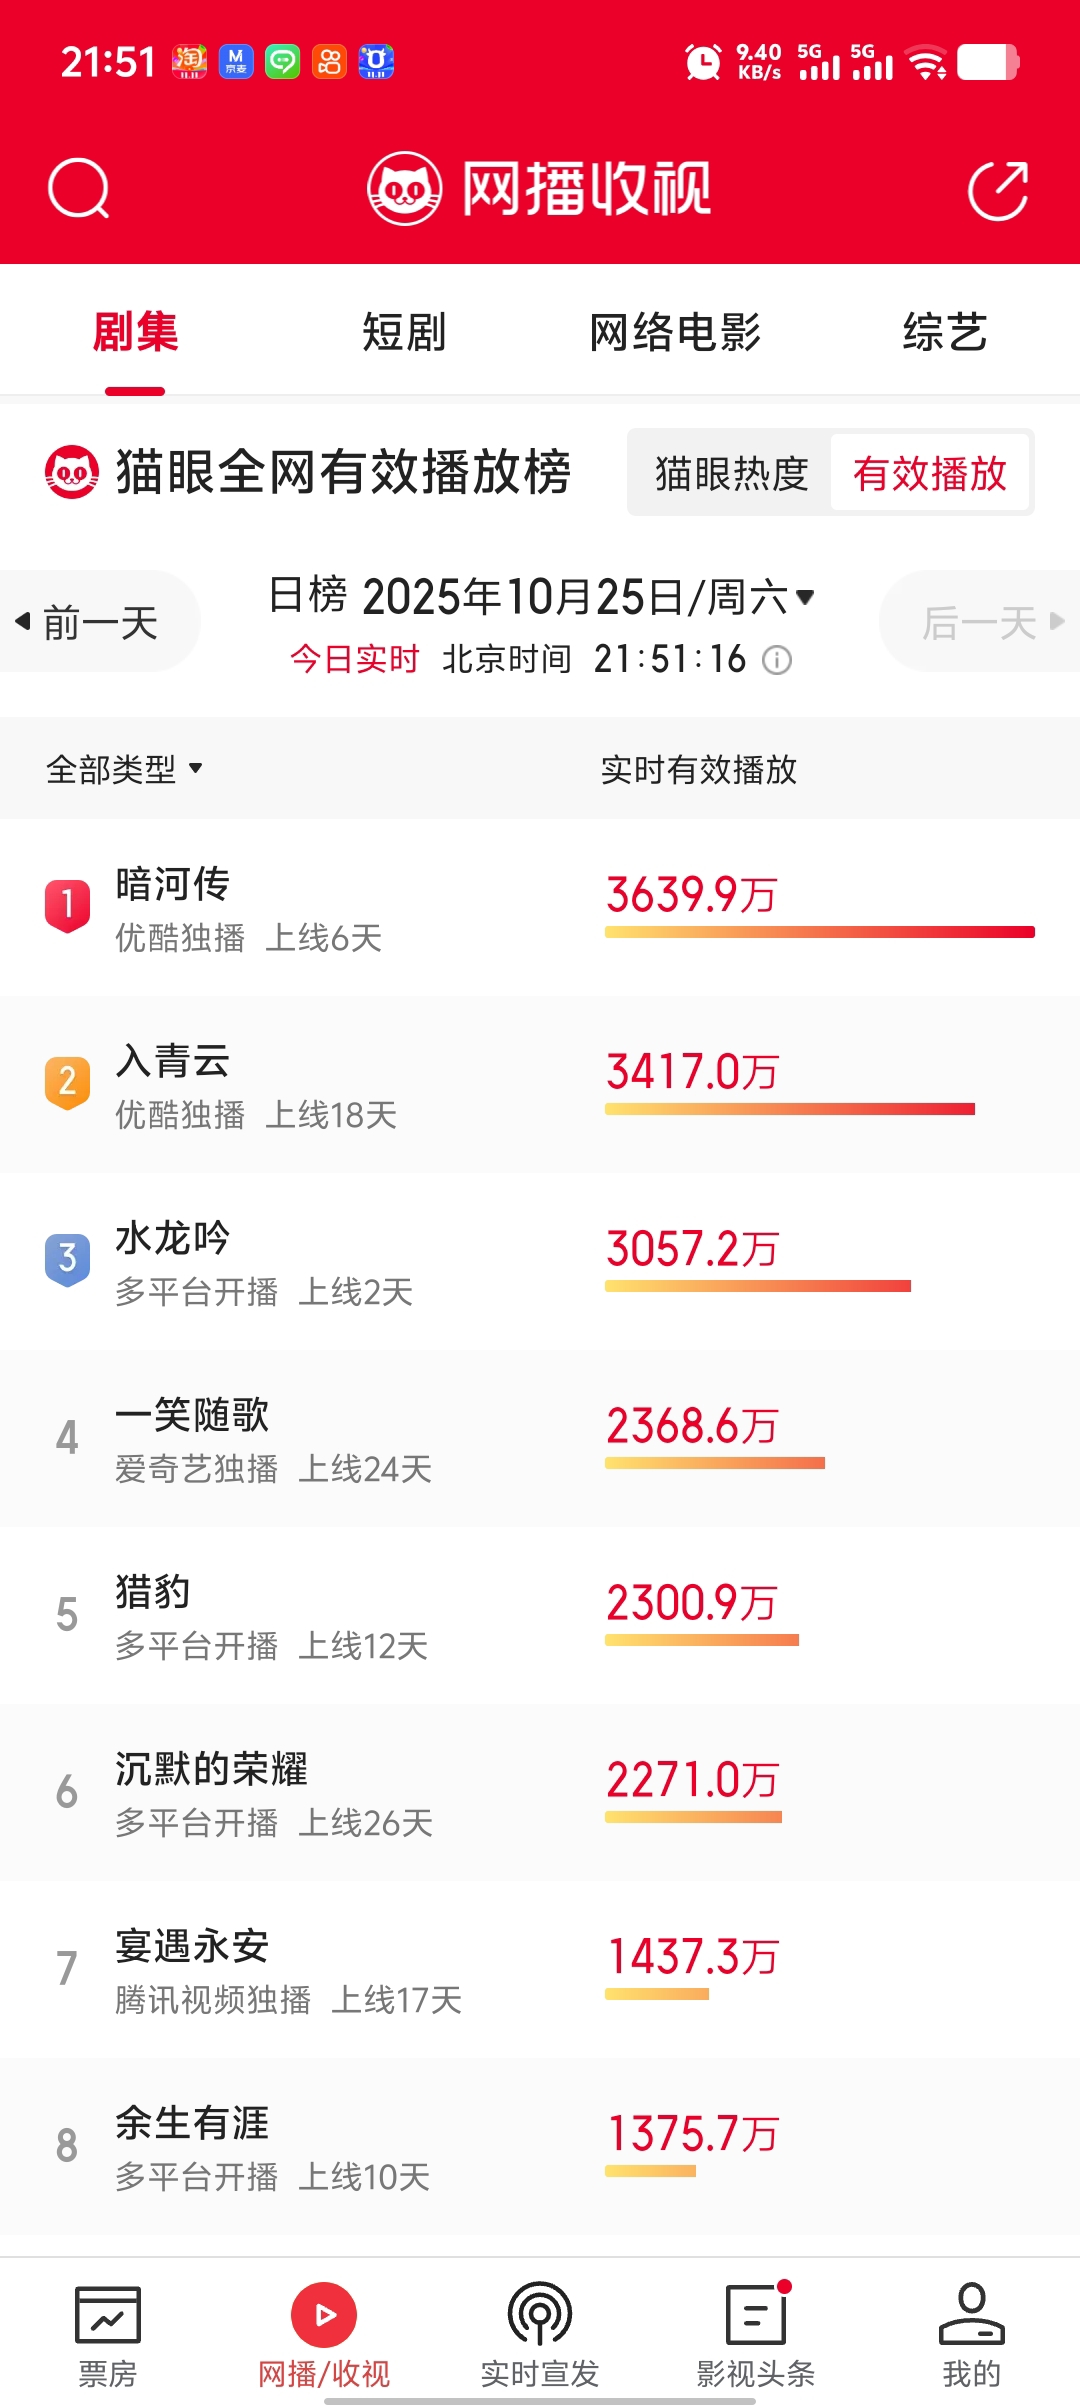This screenshot has width=1080, height=2408.
Task: Switch to the 网络电影 tab
Action: point(675,332)
